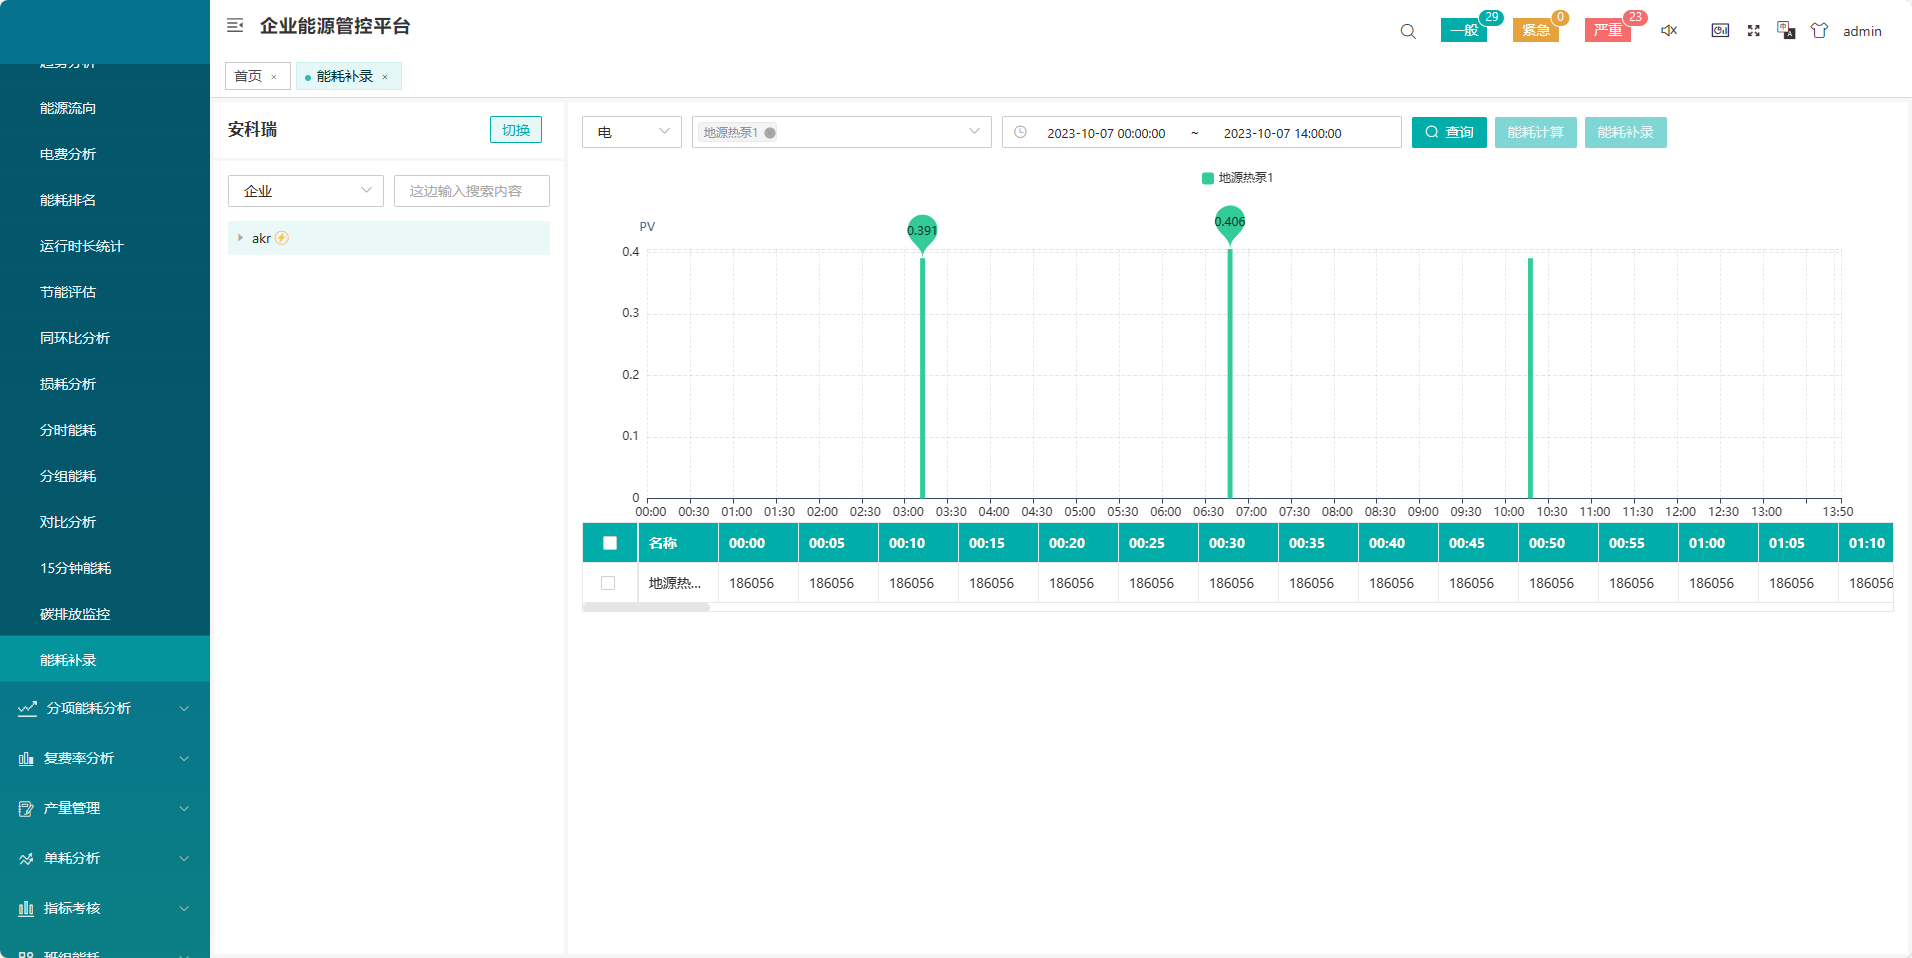Open the search magnifier in header
The image size is (1912, 958).
(1408, 31)
